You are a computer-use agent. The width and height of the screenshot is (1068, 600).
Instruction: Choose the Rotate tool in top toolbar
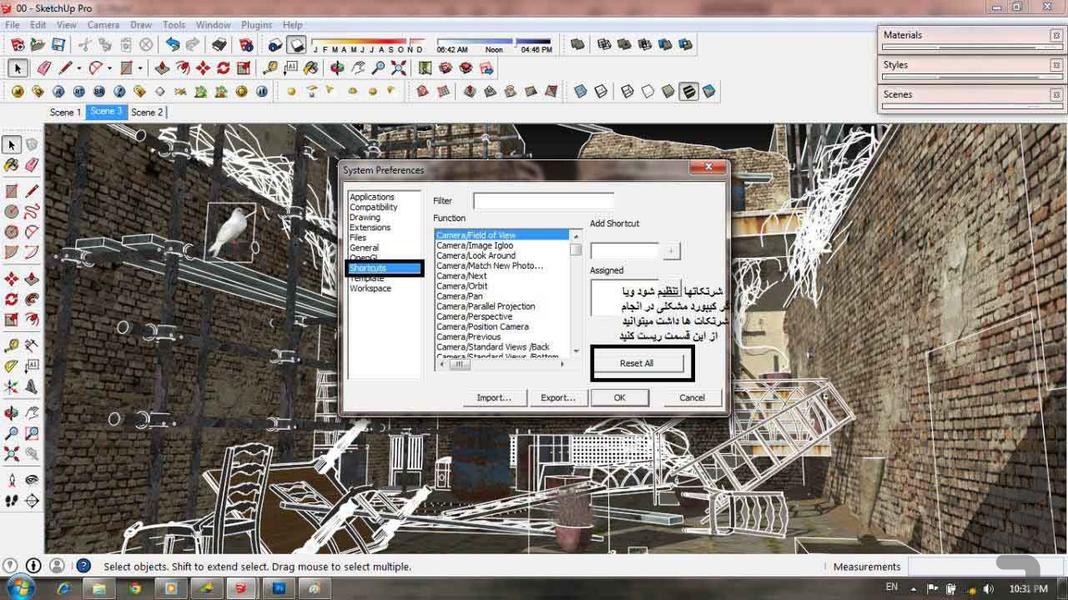click(x=223, y=68)
